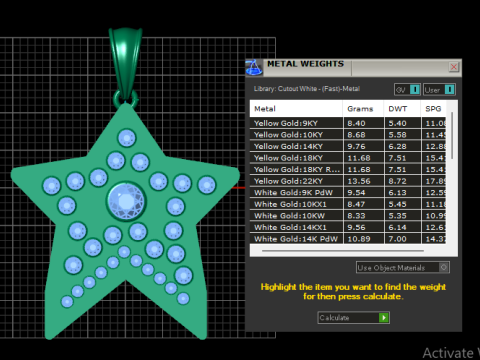Select the Yellow Gold:10KY row
The width and height of the screenshot is (480, 360).
click(x=348, y=135)
